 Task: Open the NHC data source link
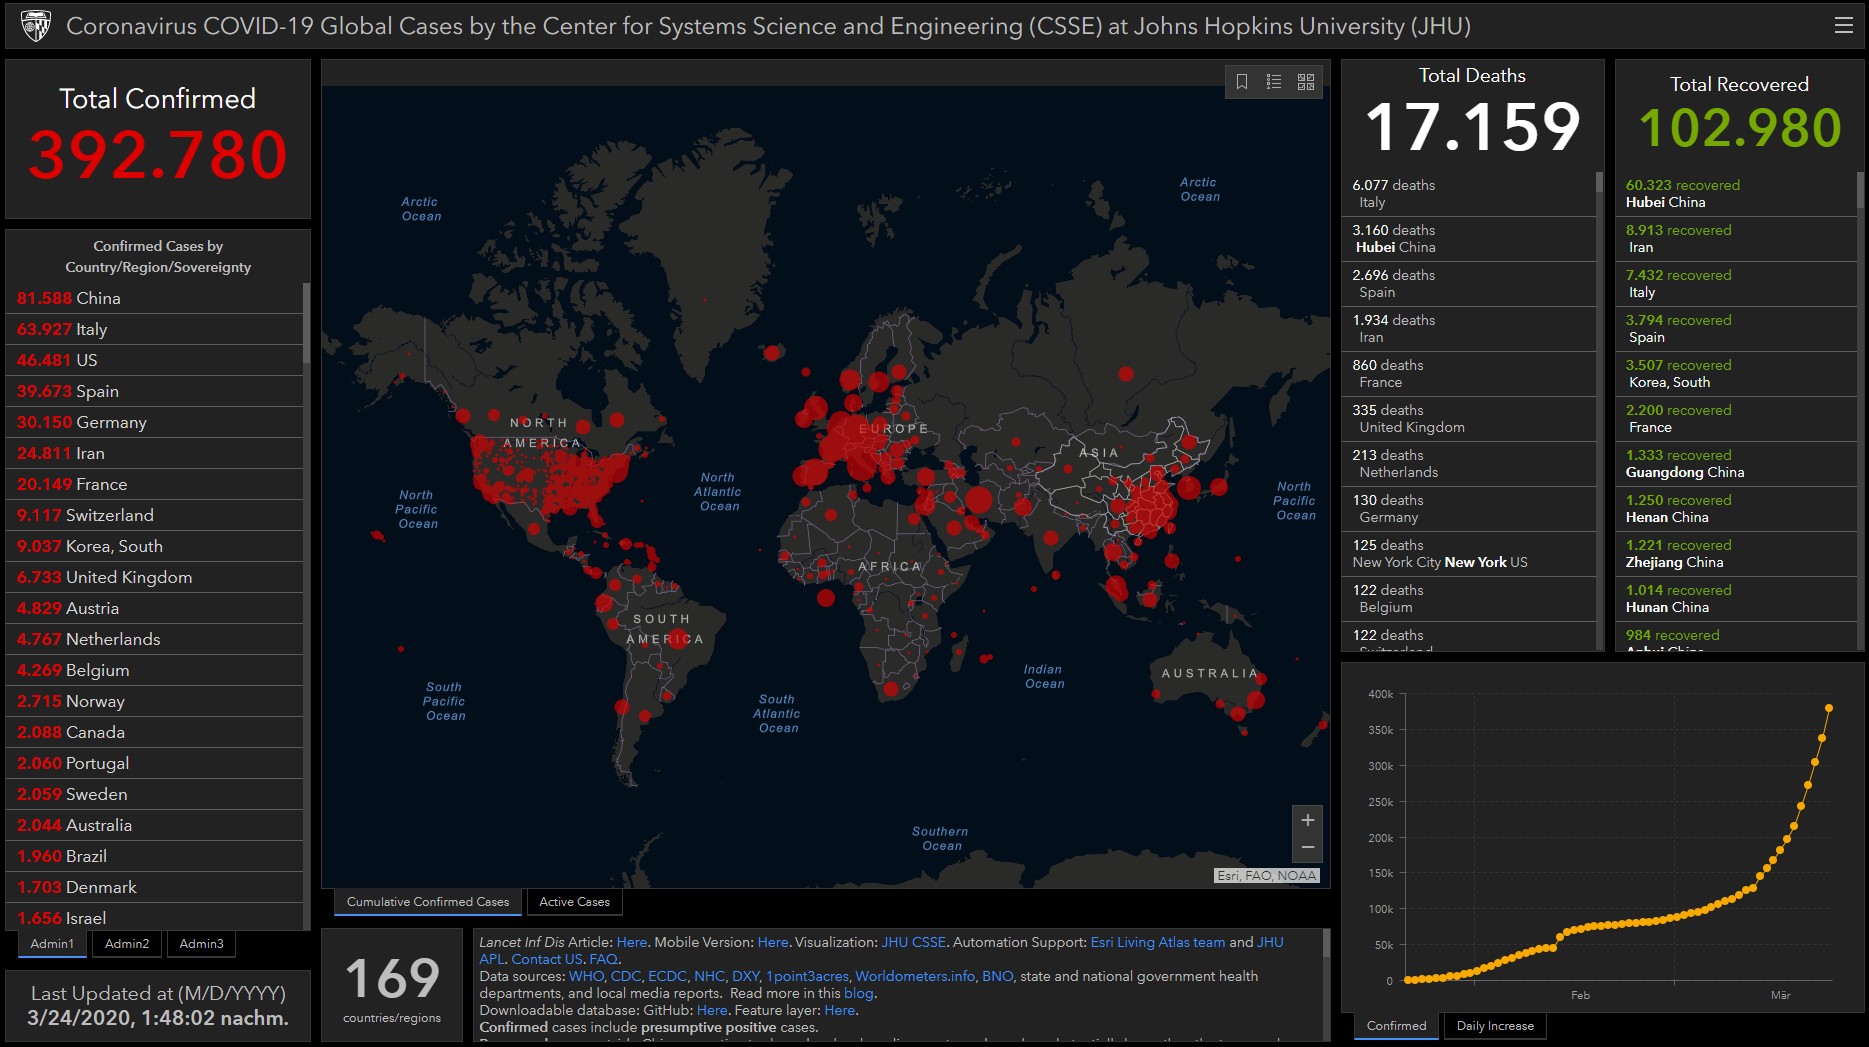[709, 976]
